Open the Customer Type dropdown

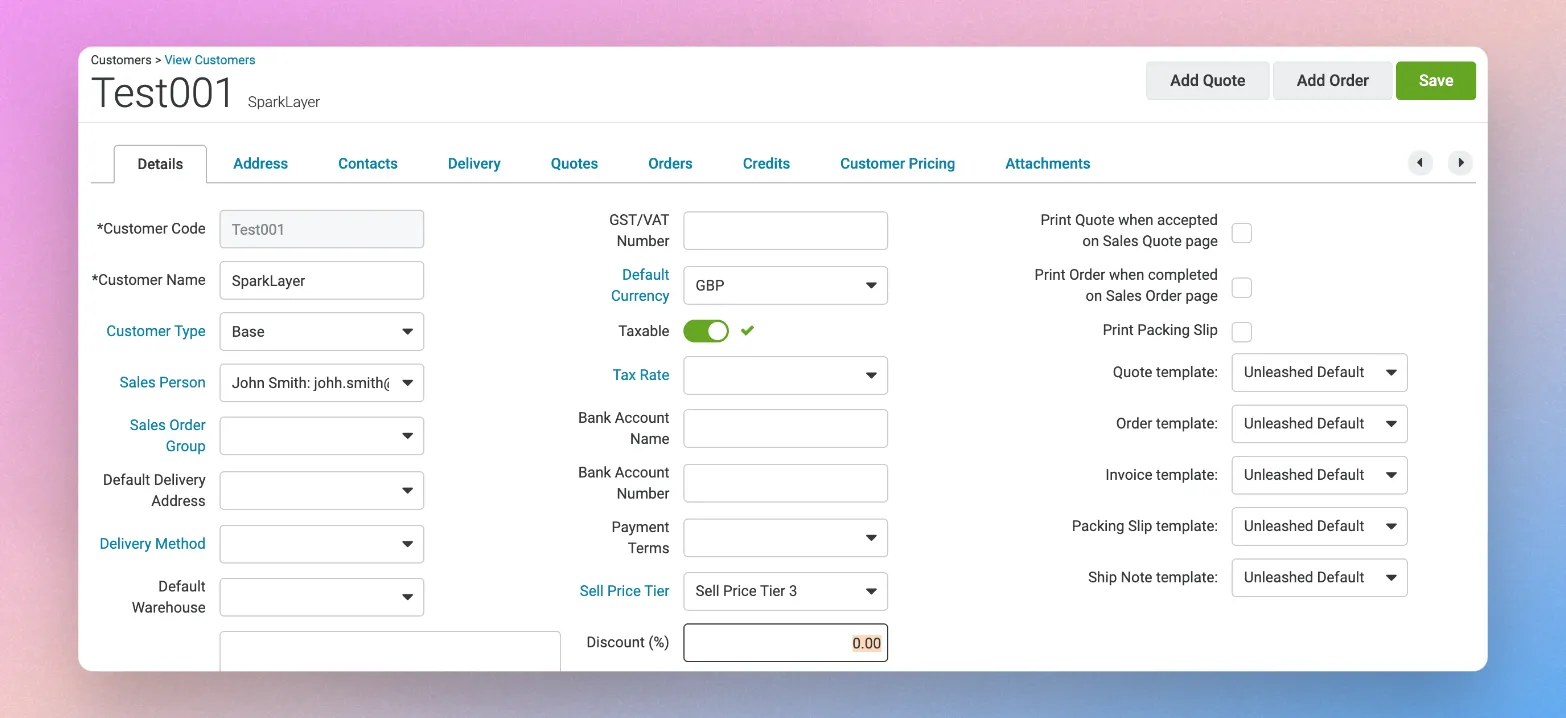click(322, 332)
